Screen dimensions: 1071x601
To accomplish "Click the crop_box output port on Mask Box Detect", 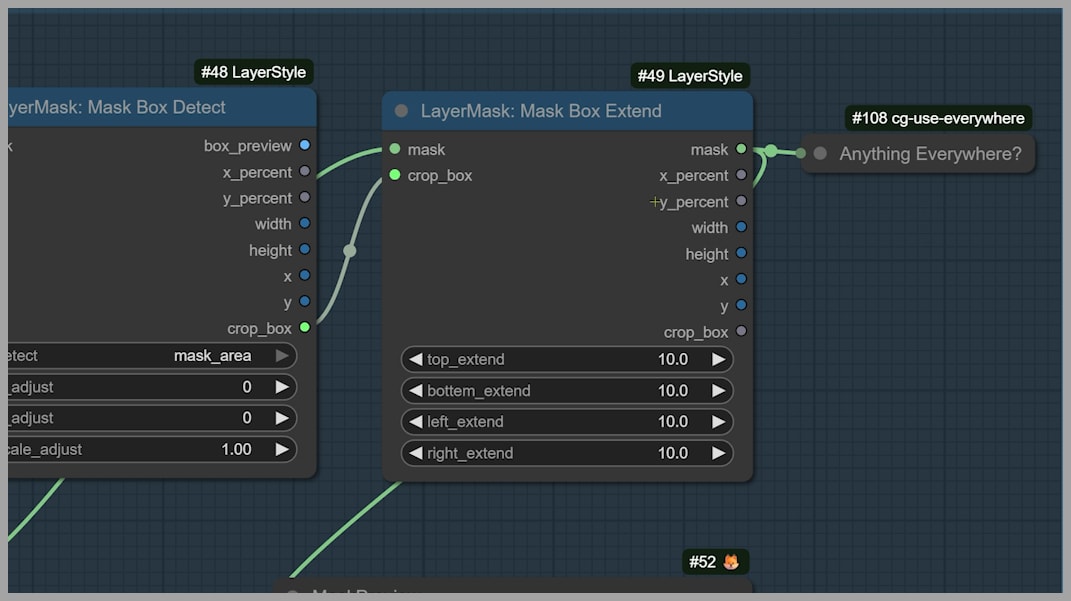I will [305, 327].
